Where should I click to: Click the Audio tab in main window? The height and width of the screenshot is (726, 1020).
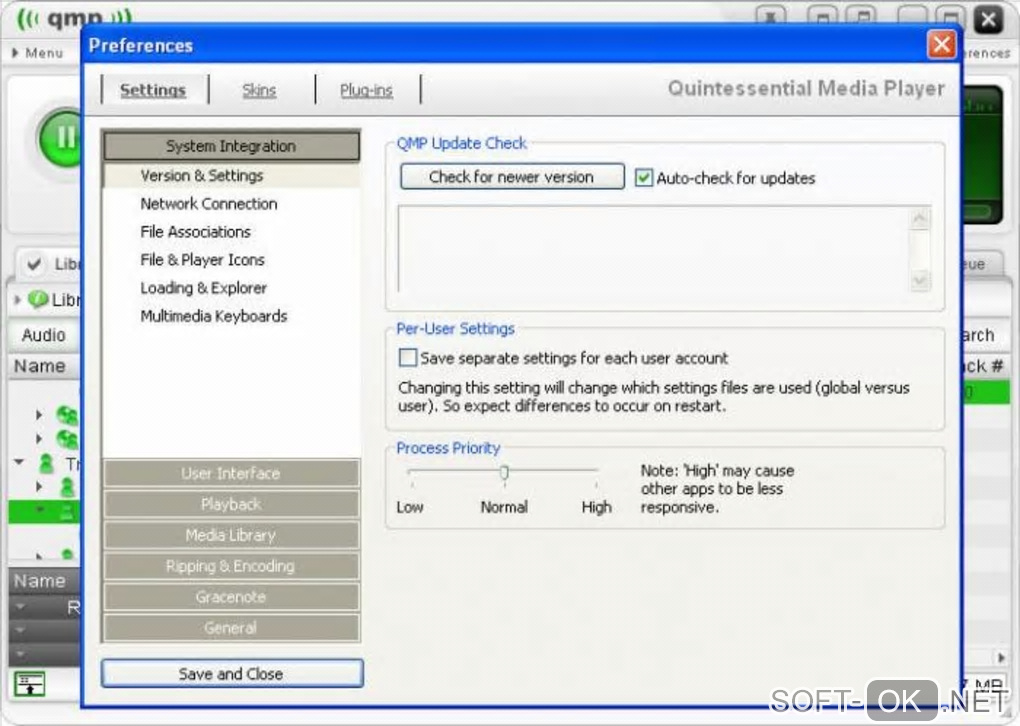[44, 336]
